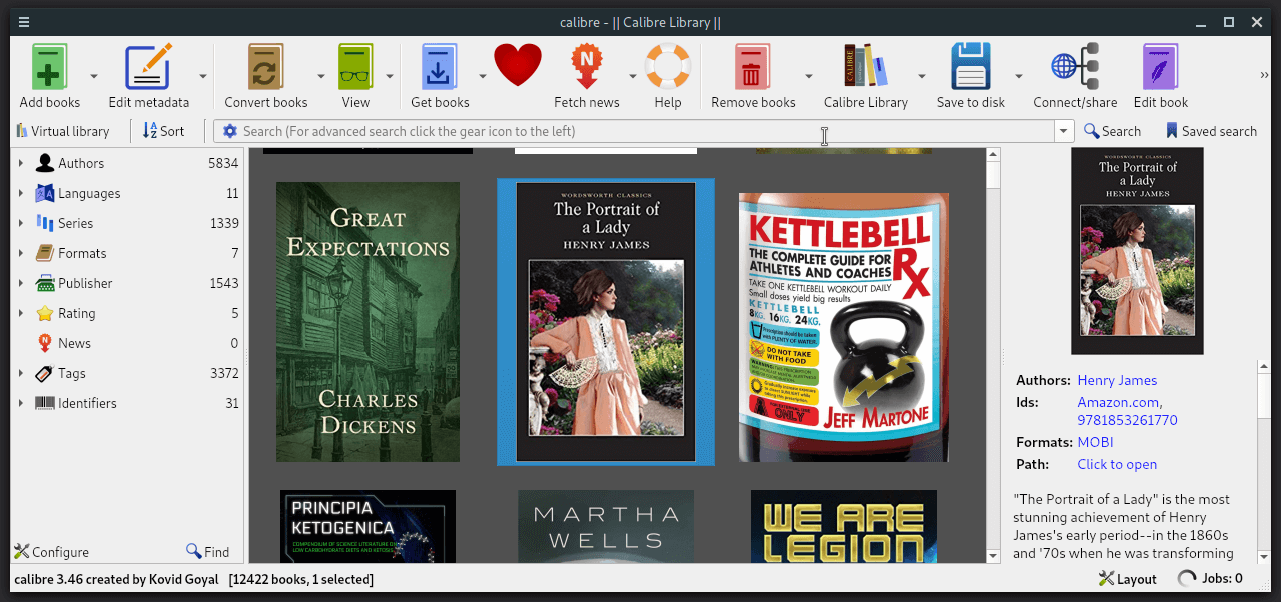This screenshot has height=602, width=1281.
Task: Select the Save to disk icon
Action: tap(969, 68)
